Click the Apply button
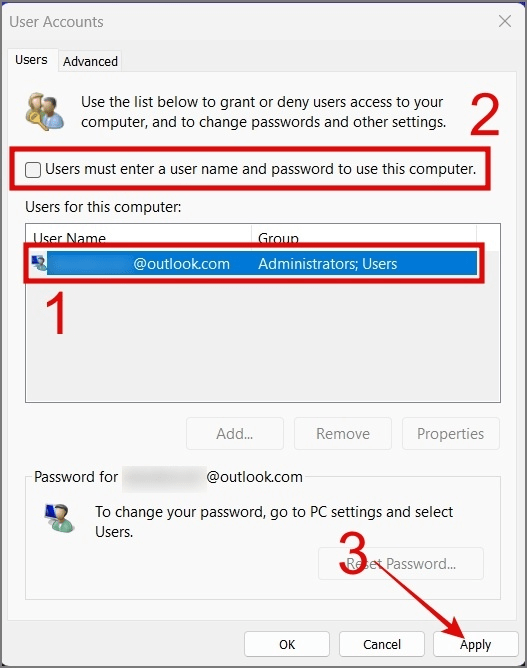The image size is (527, 668). (475, 644)
